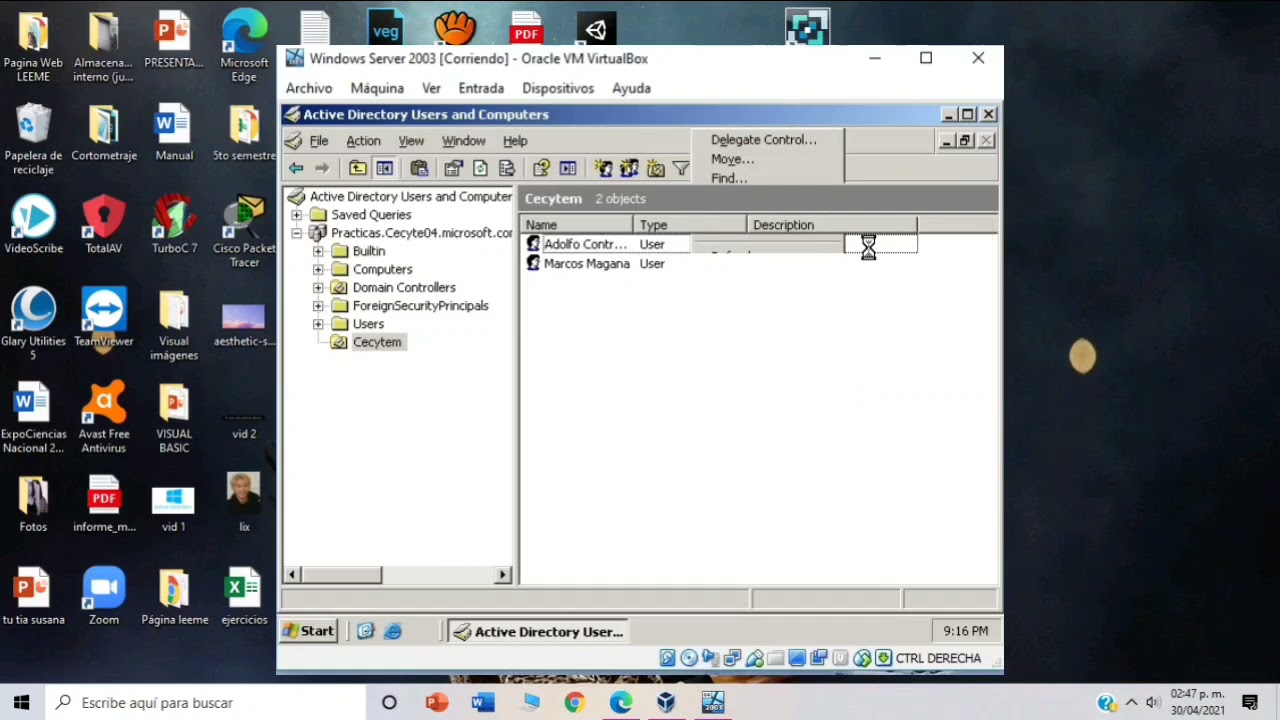1280x720 pixels.
Task: Sort by the Type column header
Action: click(x=690, y=225)
